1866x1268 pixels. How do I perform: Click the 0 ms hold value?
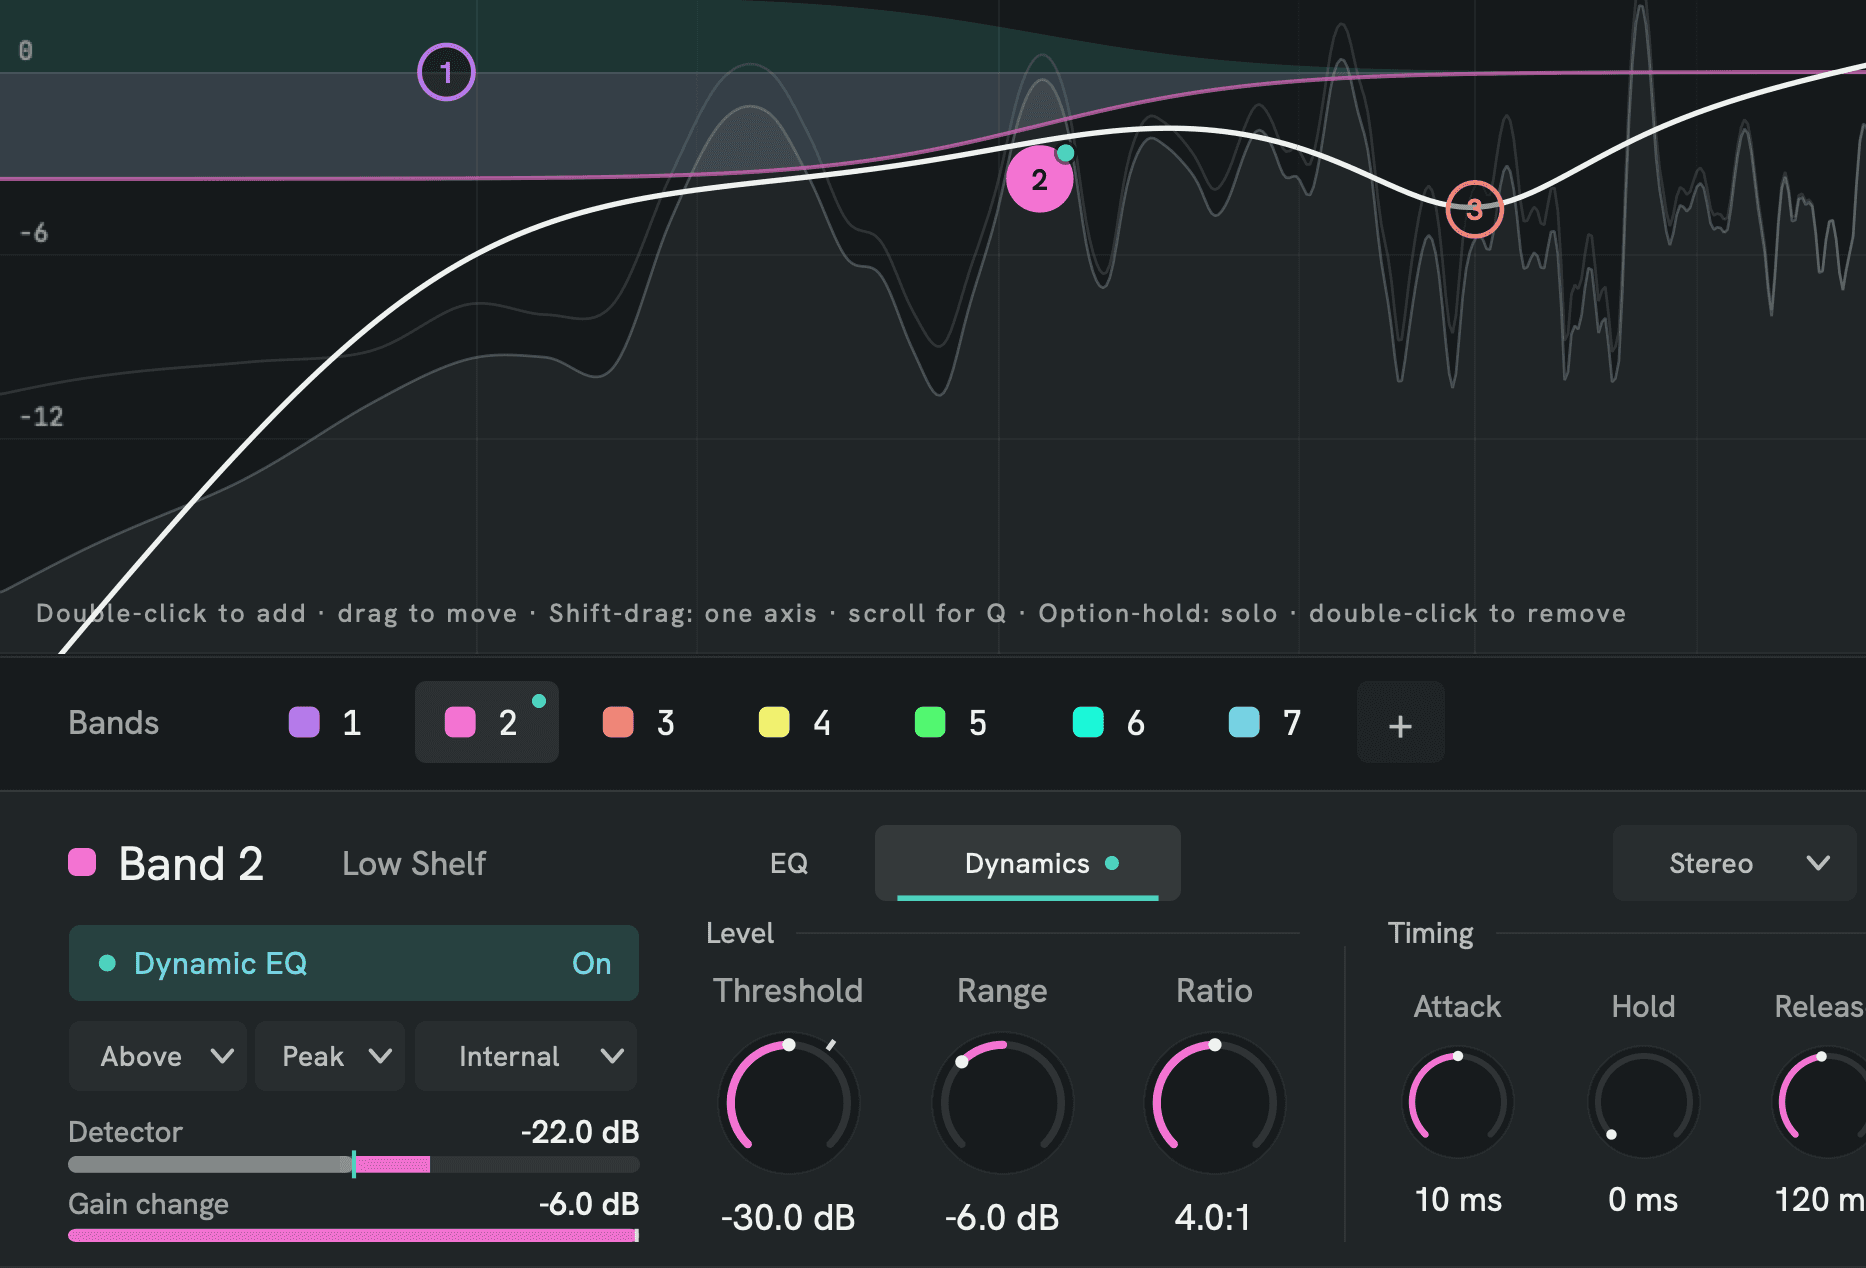point(1643,1199)
